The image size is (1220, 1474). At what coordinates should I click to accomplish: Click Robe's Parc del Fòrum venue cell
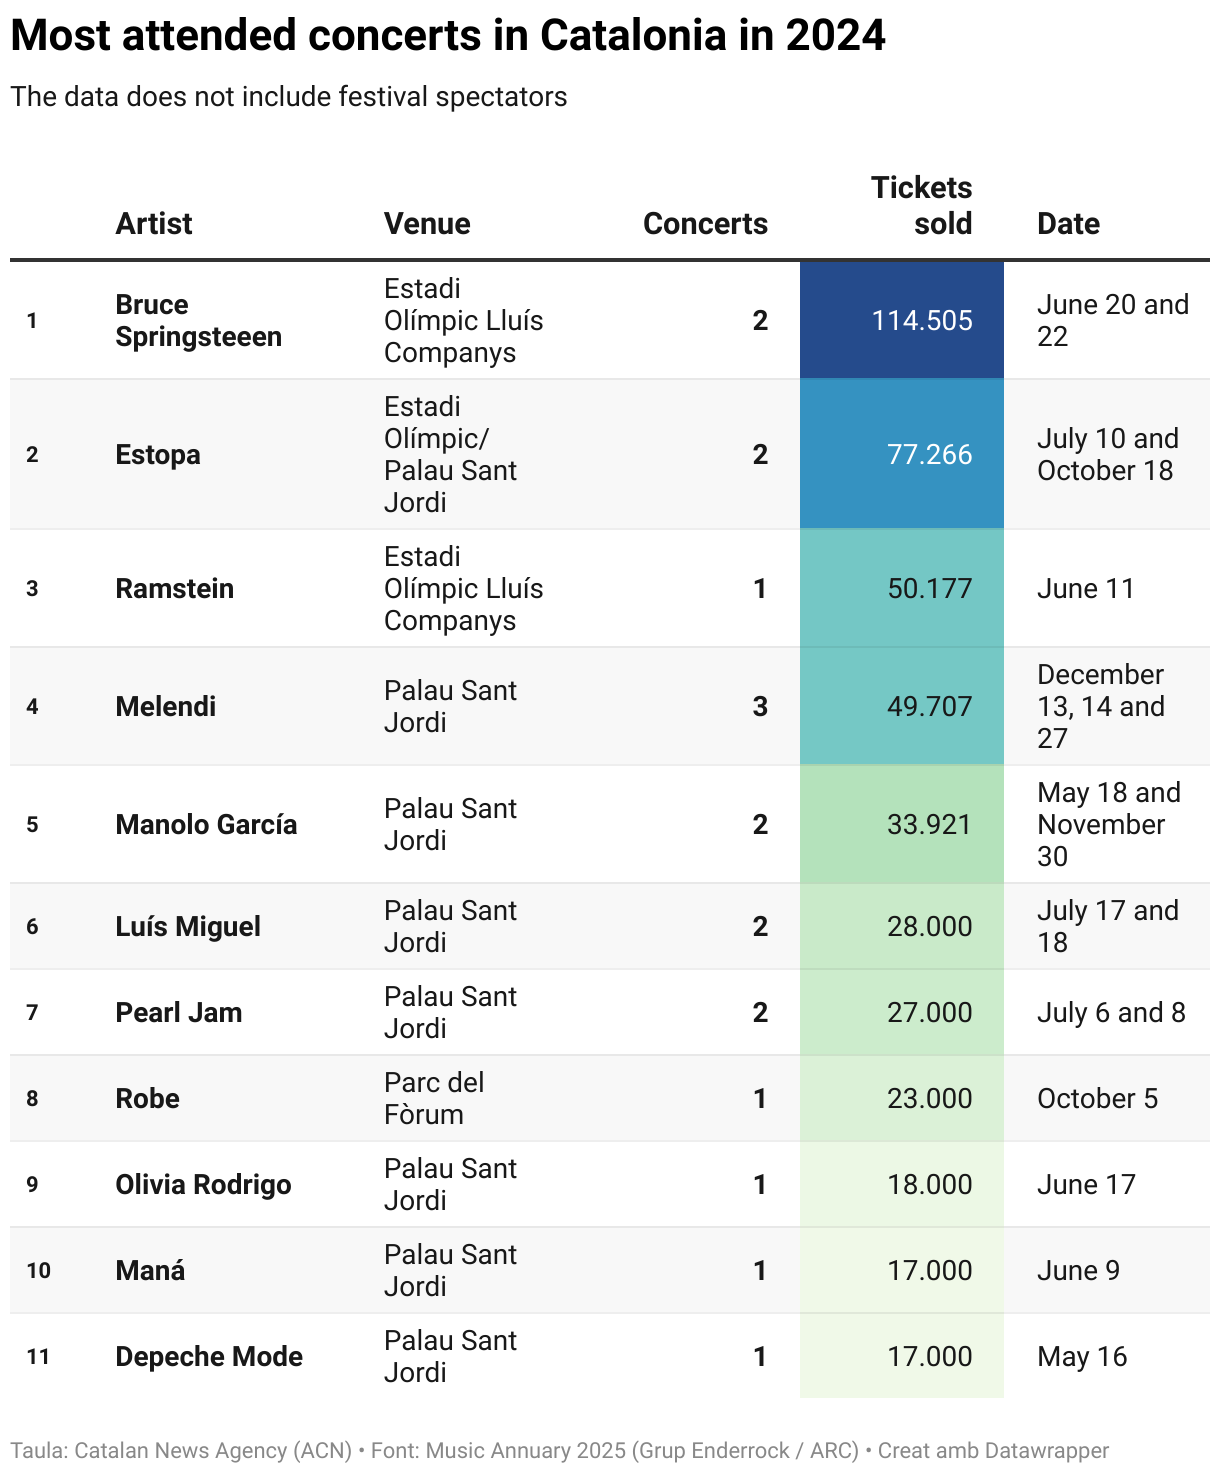434,1098
